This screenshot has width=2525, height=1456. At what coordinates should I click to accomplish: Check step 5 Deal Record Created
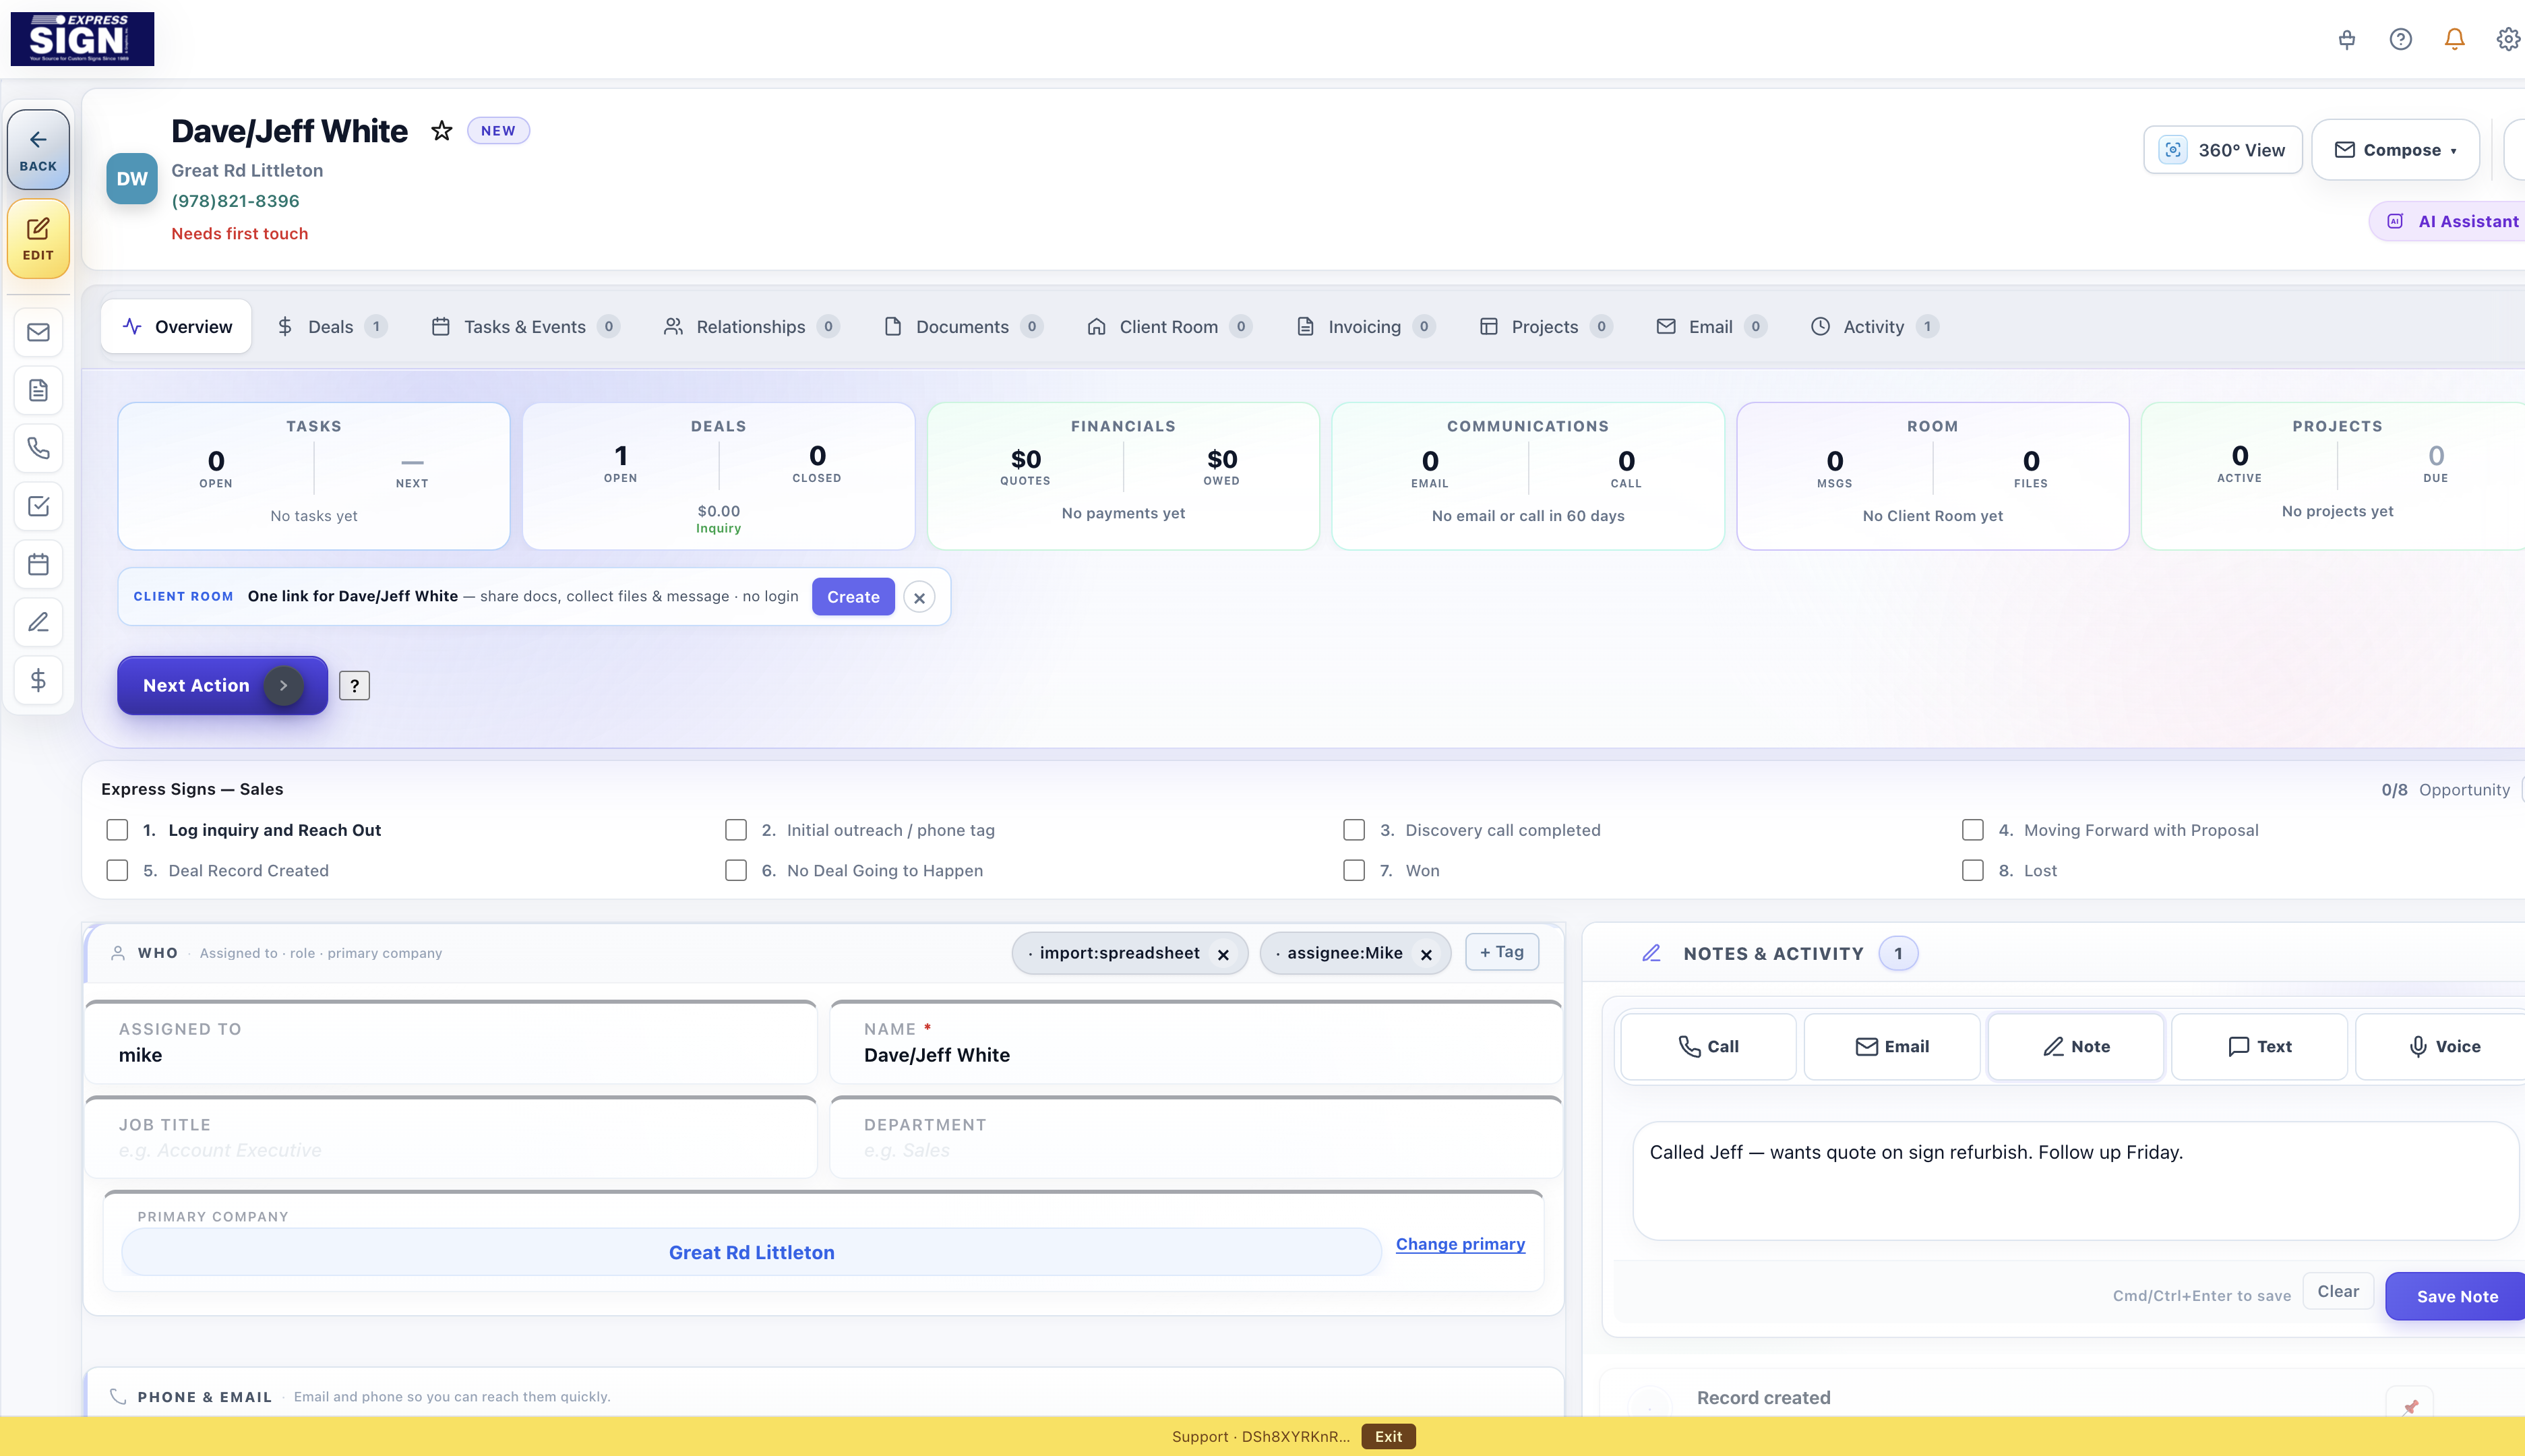[117, 870]
